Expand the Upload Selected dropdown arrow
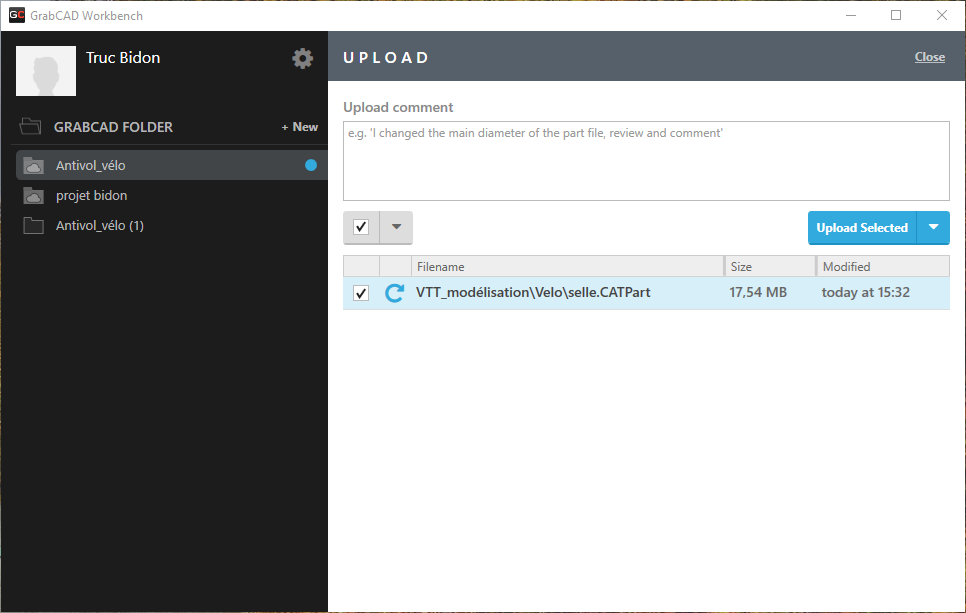 point(933,227)
